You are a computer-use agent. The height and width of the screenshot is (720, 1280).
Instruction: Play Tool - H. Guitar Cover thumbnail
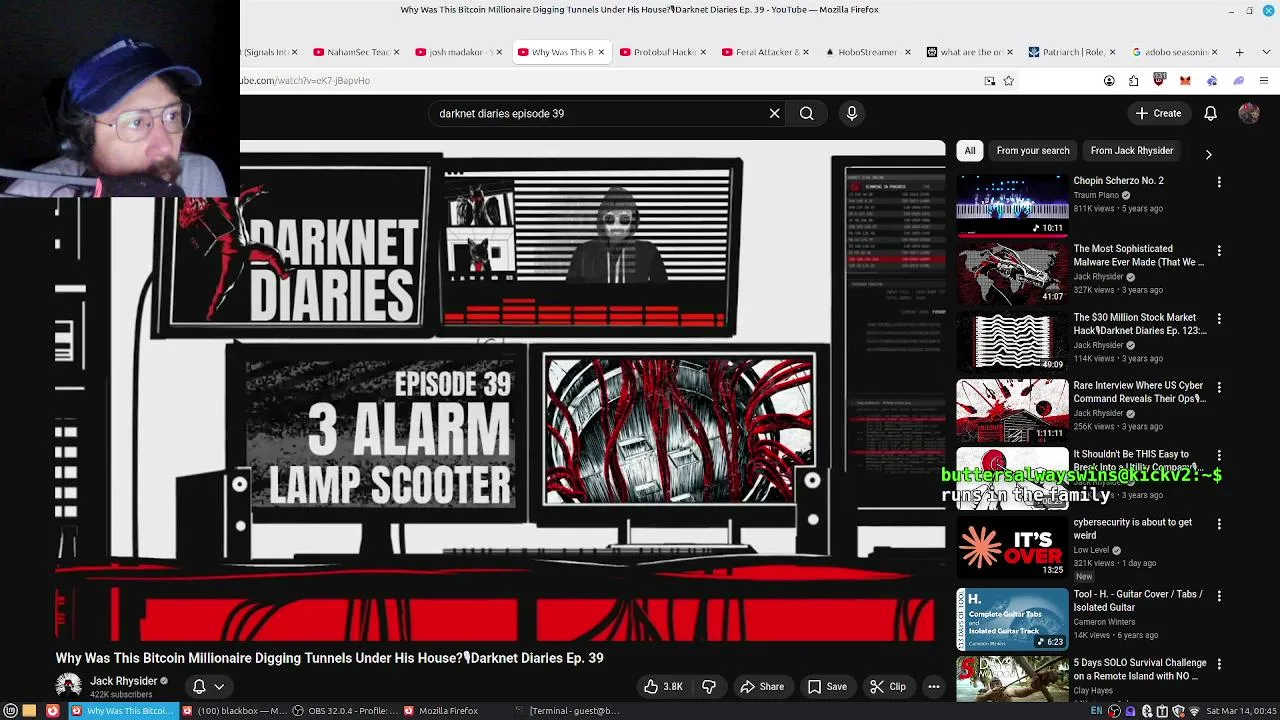tap(1012, 619)
